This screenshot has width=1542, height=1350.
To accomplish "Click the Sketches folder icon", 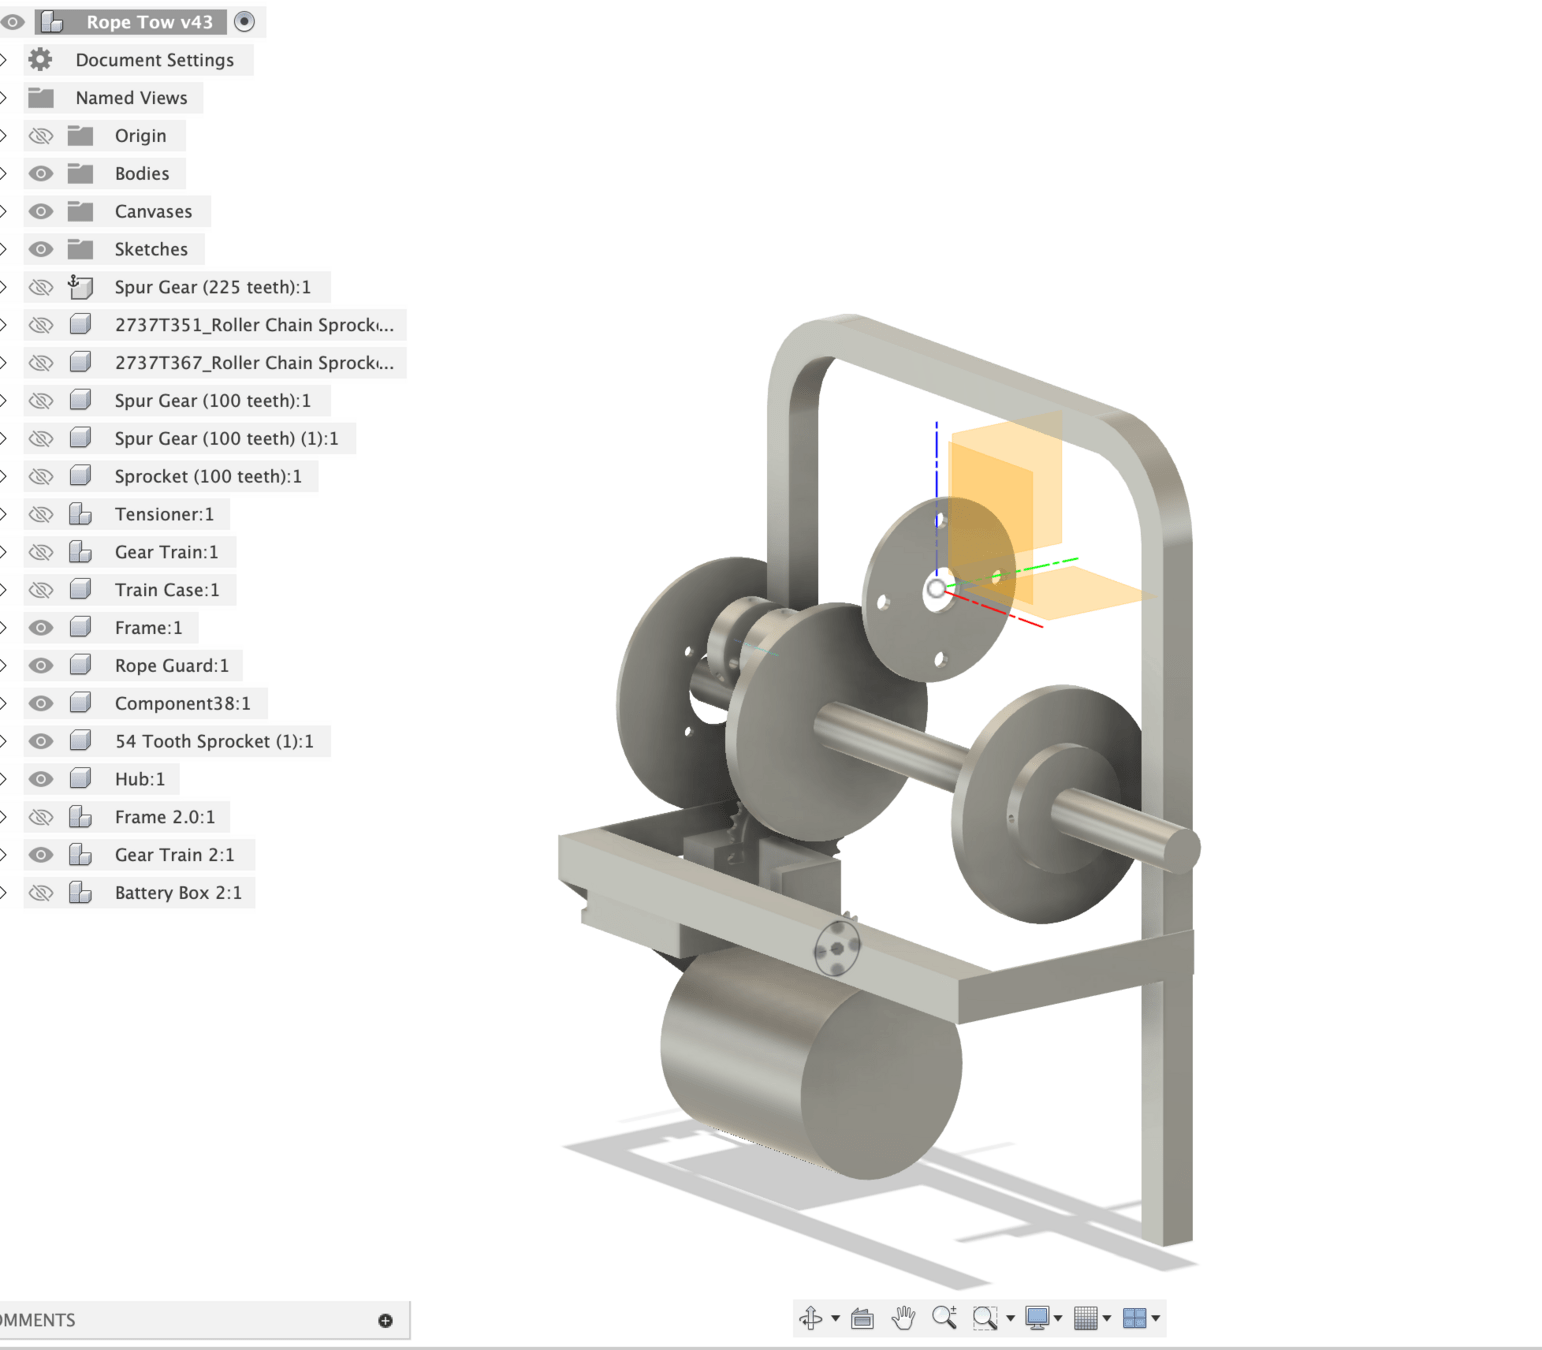I will (x=80, y=250).
